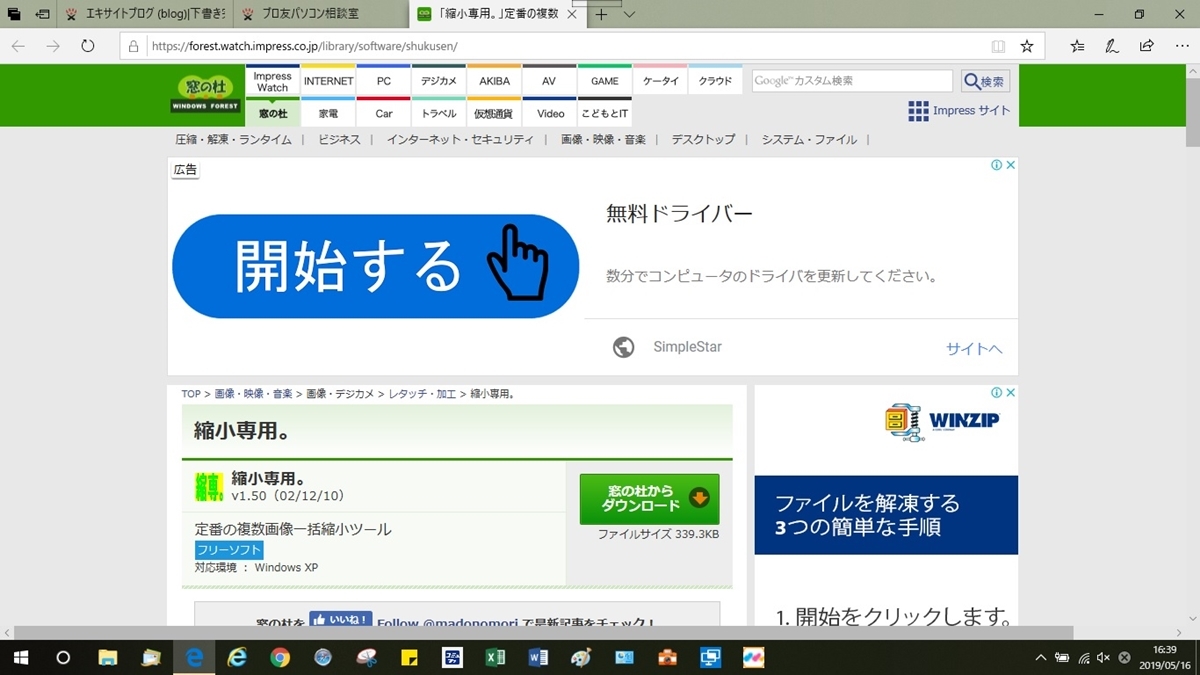Screen dimensions: 1200x675
Task: Click the 縮小専用 application icon
Action: click(x=209, y=486)
